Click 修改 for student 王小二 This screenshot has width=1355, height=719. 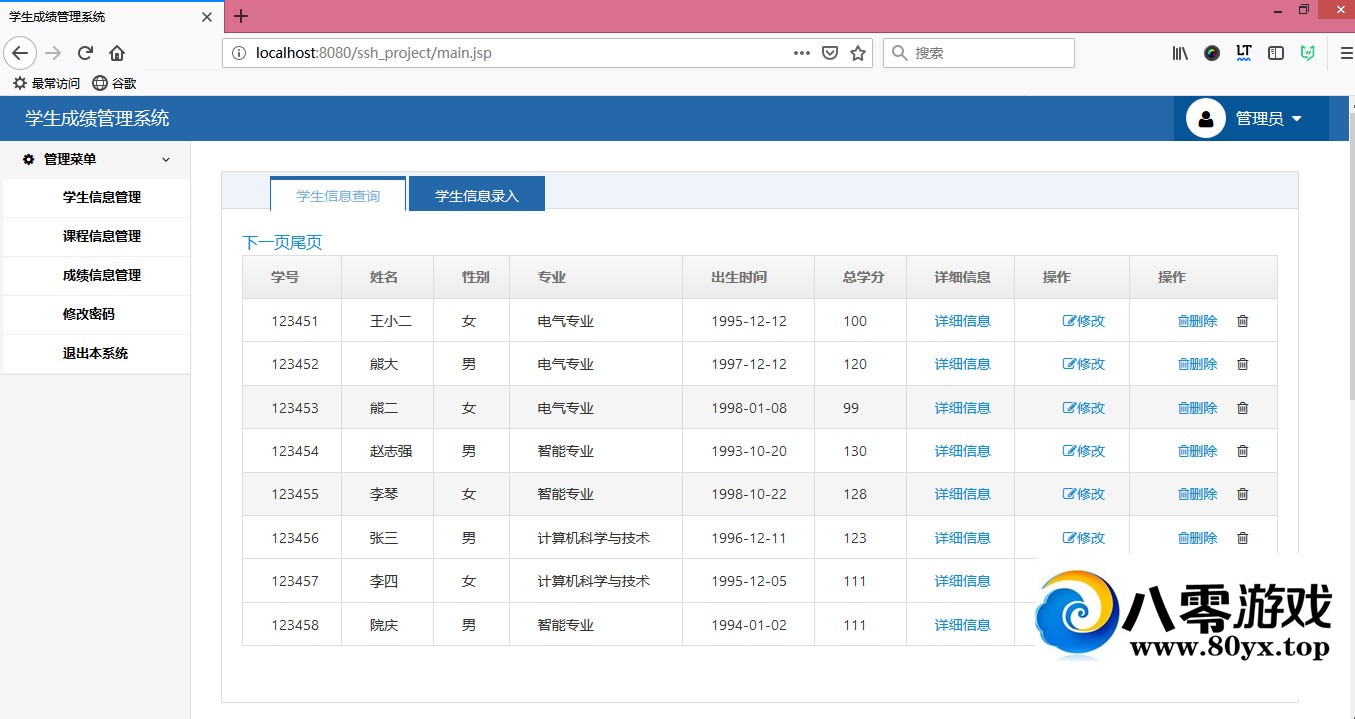tap(1084, 321)
